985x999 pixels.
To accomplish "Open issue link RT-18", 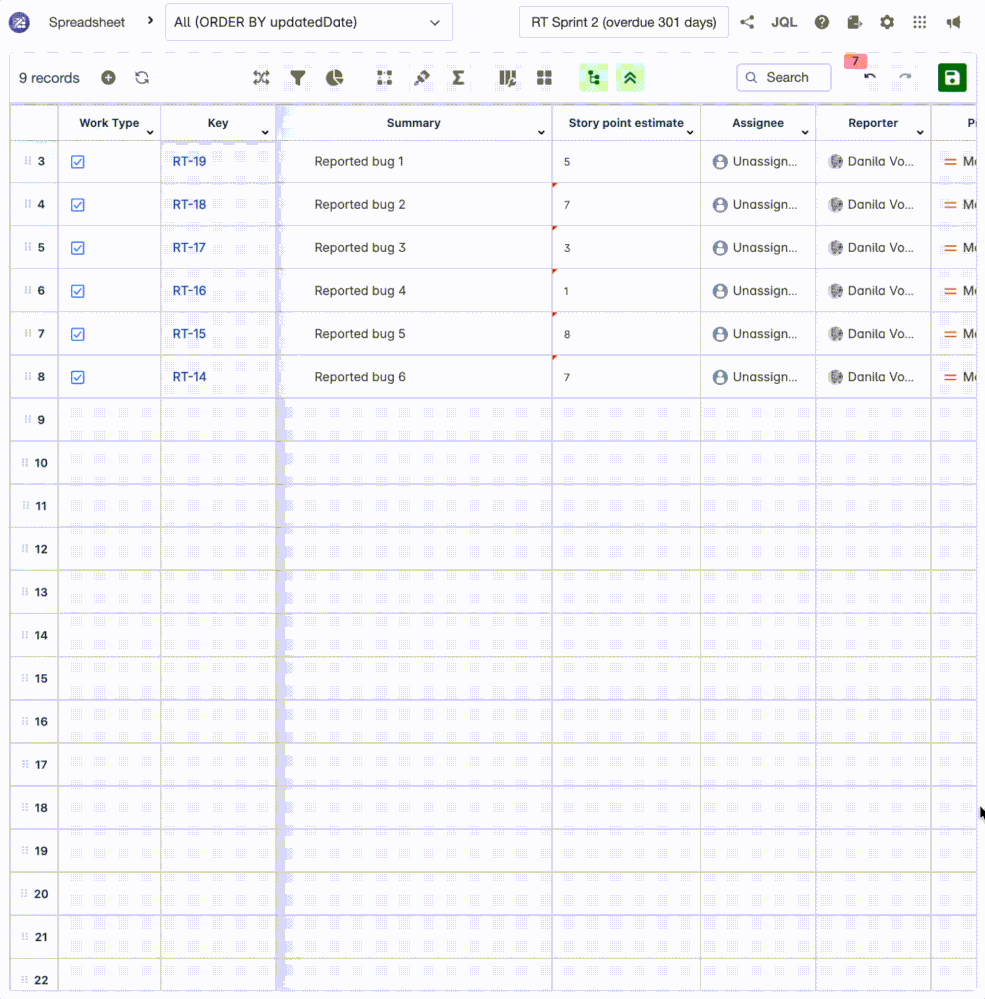I will [189, 205].
